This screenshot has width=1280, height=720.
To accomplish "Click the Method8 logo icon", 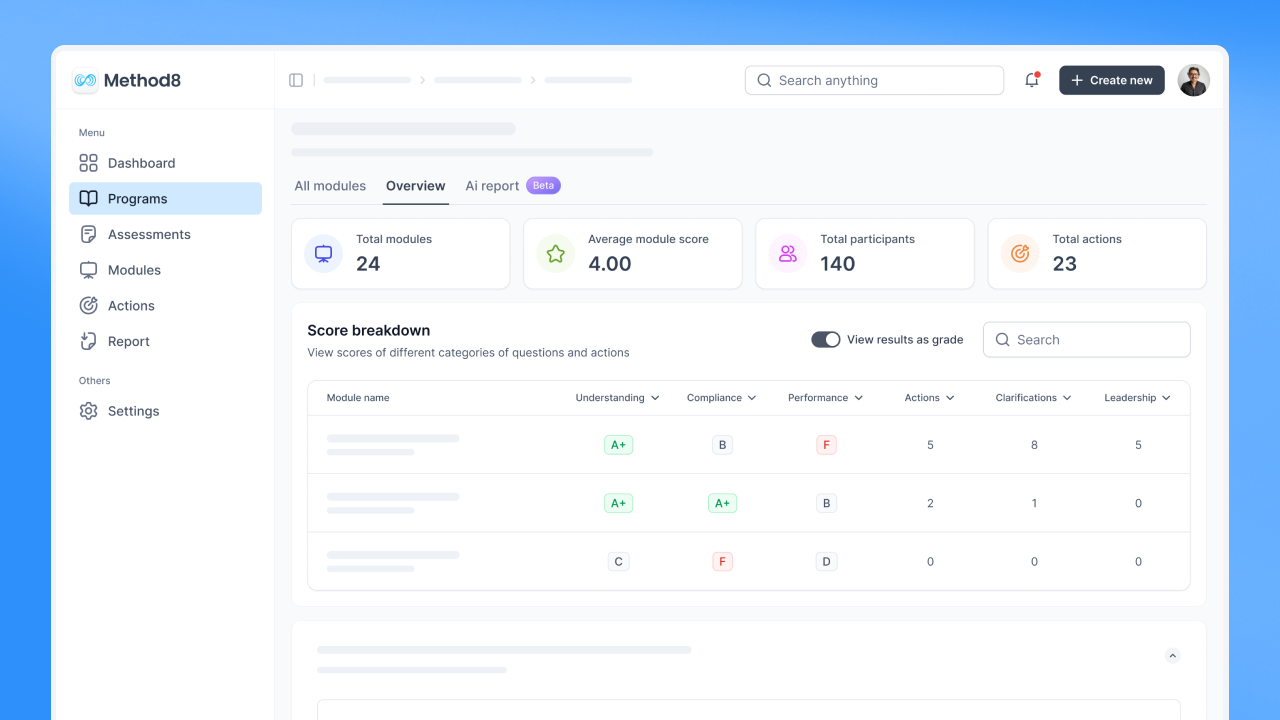I will [x=85, y=80].
